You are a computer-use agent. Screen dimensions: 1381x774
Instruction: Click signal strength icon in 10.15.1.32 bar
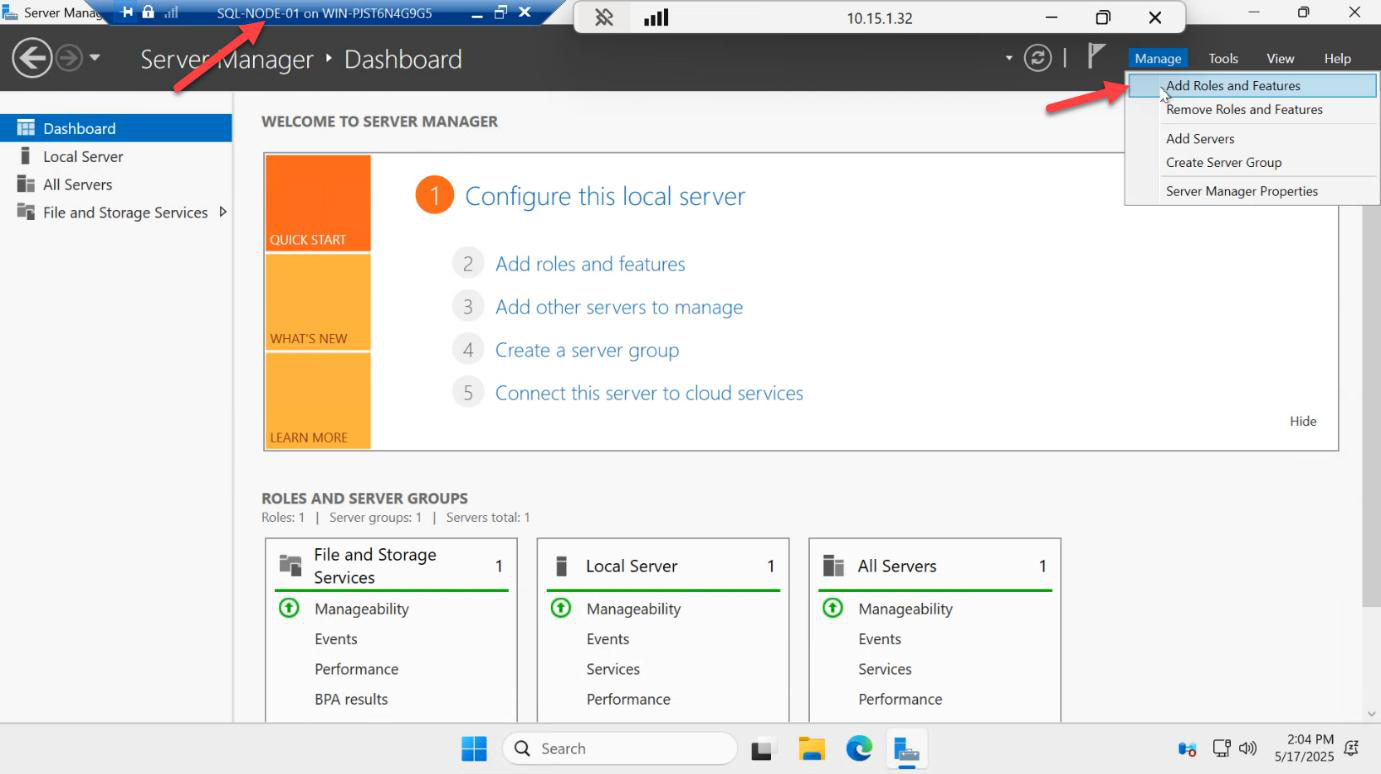[x=656, y=18]
